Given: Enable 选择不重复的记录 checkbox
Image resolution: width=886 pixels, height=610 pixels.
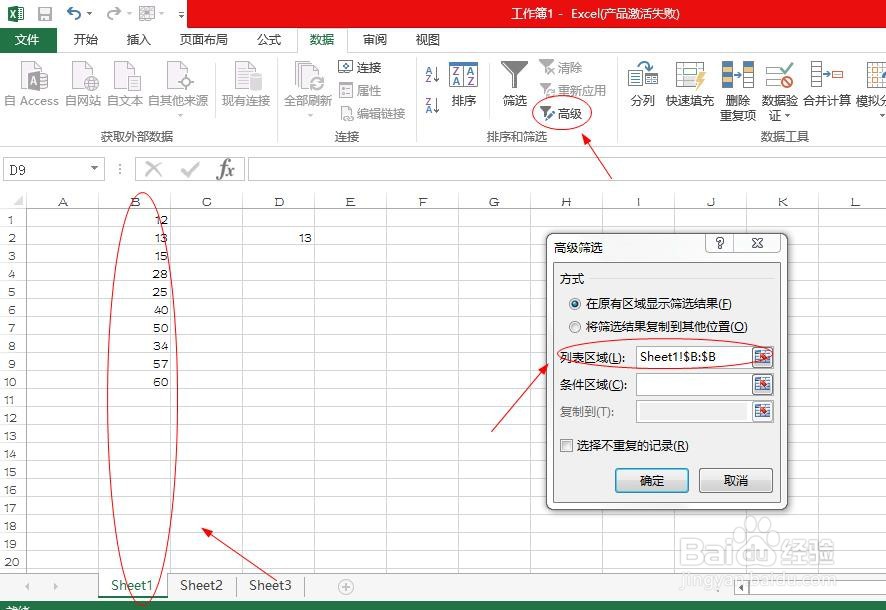Looking at the screenshot, I should [566, 446].
